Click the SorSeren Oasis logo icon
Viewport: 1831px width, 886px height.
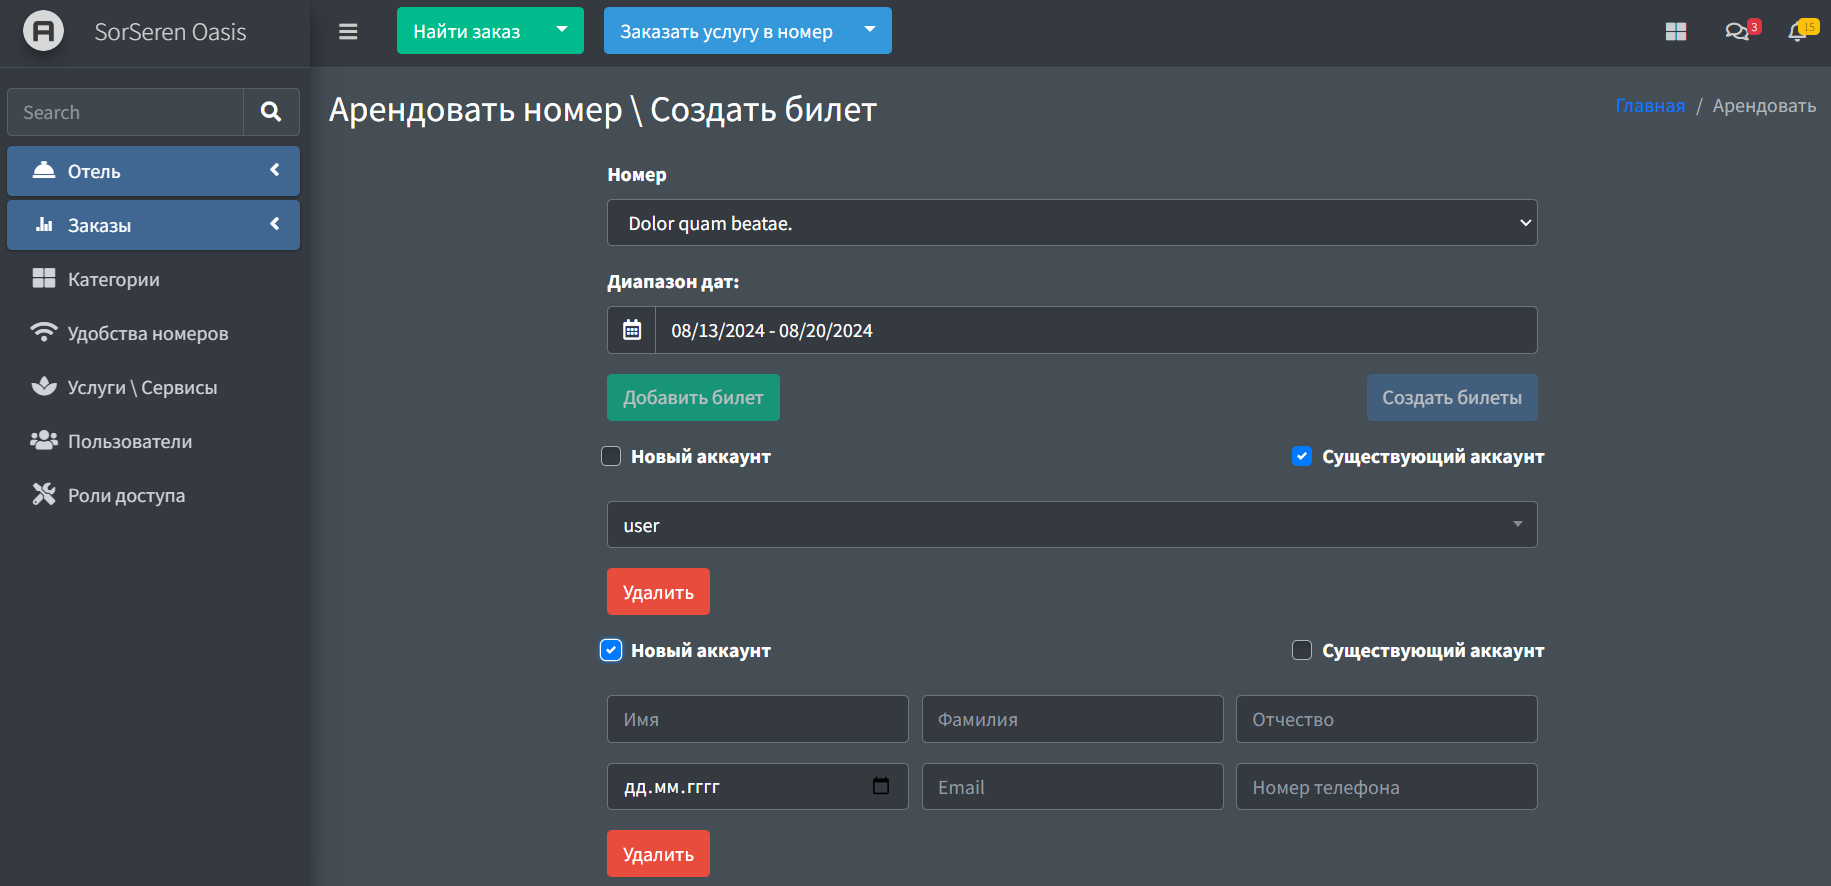(x=43, y=32)
